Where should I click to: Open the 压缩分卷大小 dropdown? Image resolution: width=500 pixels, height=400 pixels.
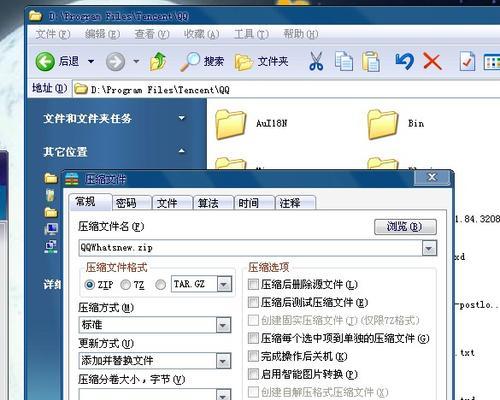(223, 395)
